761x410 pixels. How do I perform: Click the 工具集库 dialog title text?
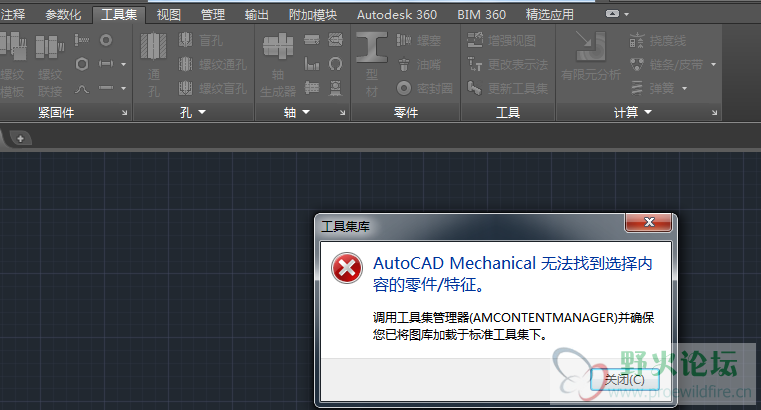(345, 227)
